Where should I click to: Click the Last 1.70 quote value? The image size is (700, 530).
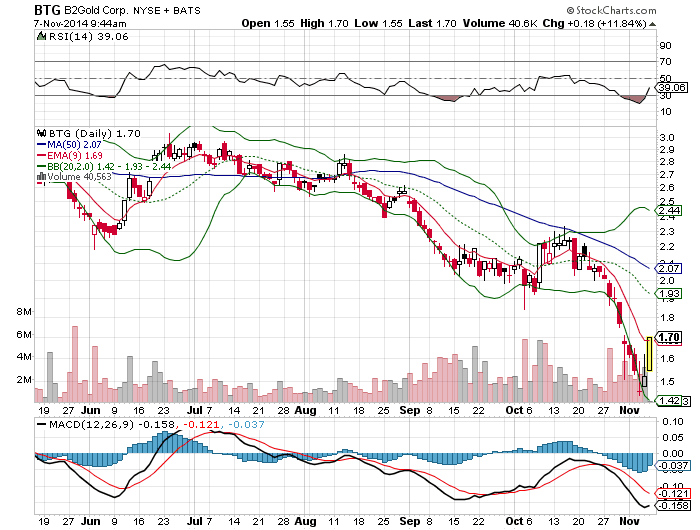click(432, 23)
